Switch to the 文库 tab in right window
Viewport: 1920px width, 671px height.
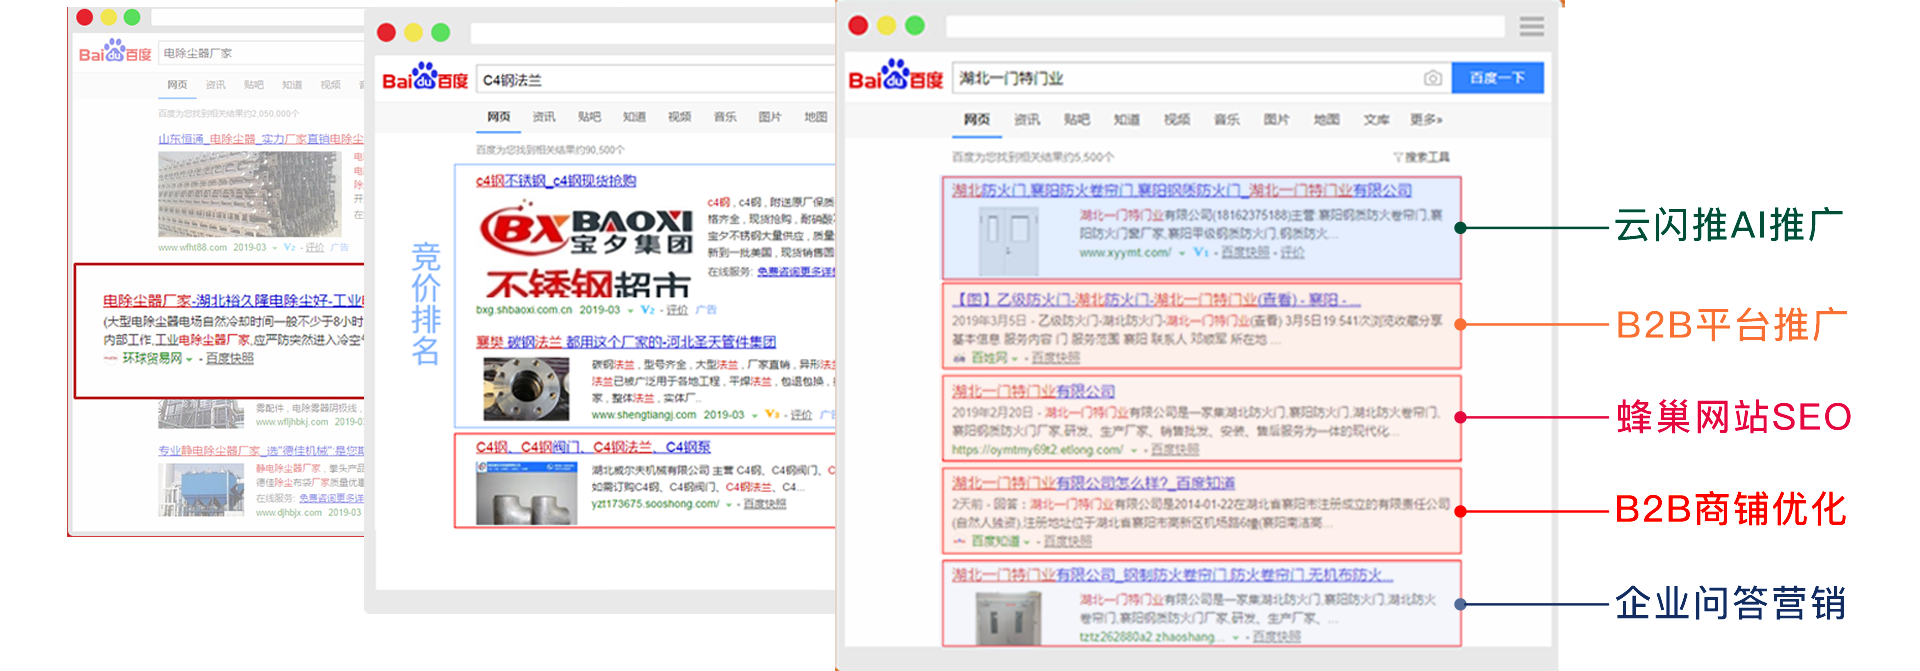coord(1376,120)
